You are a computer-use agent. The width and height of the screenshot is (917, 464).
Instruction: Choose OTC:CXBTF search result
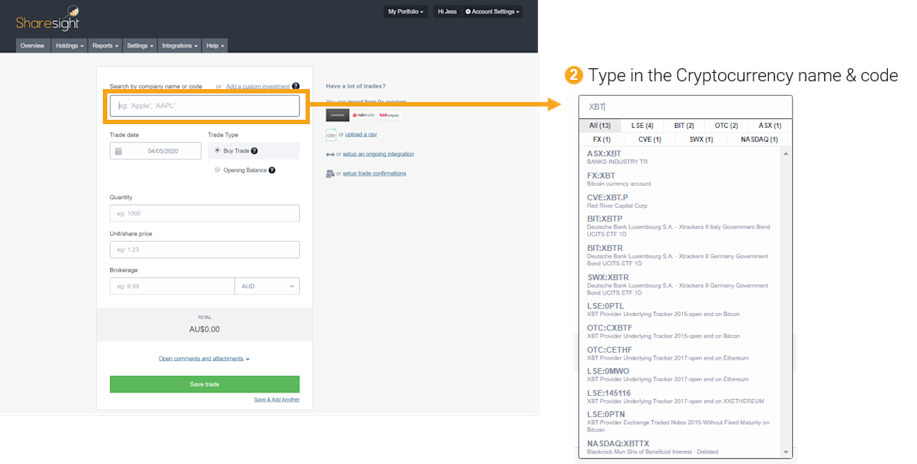click(x=681, y=332)
